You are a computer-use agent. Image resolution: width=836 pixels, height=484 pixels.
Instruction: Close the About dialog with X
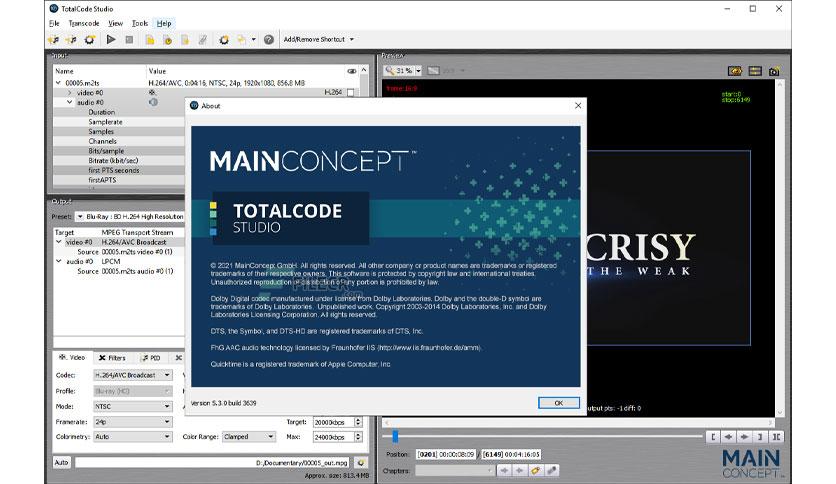pyautogui.click(x=578, y=106)
